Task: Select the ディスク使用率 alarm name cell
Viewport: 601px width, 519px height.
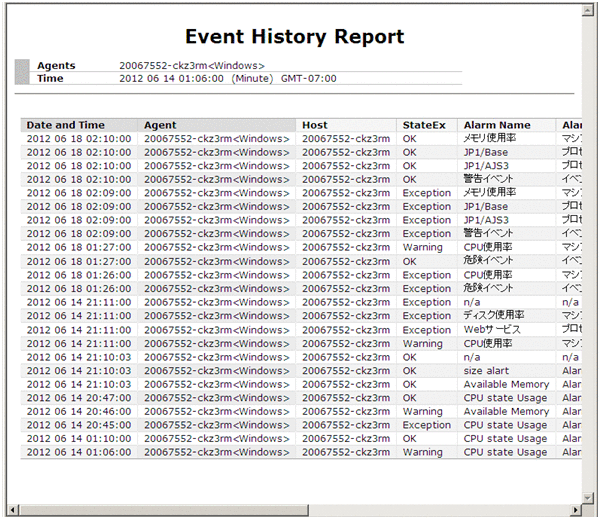Action: (494, 316)
